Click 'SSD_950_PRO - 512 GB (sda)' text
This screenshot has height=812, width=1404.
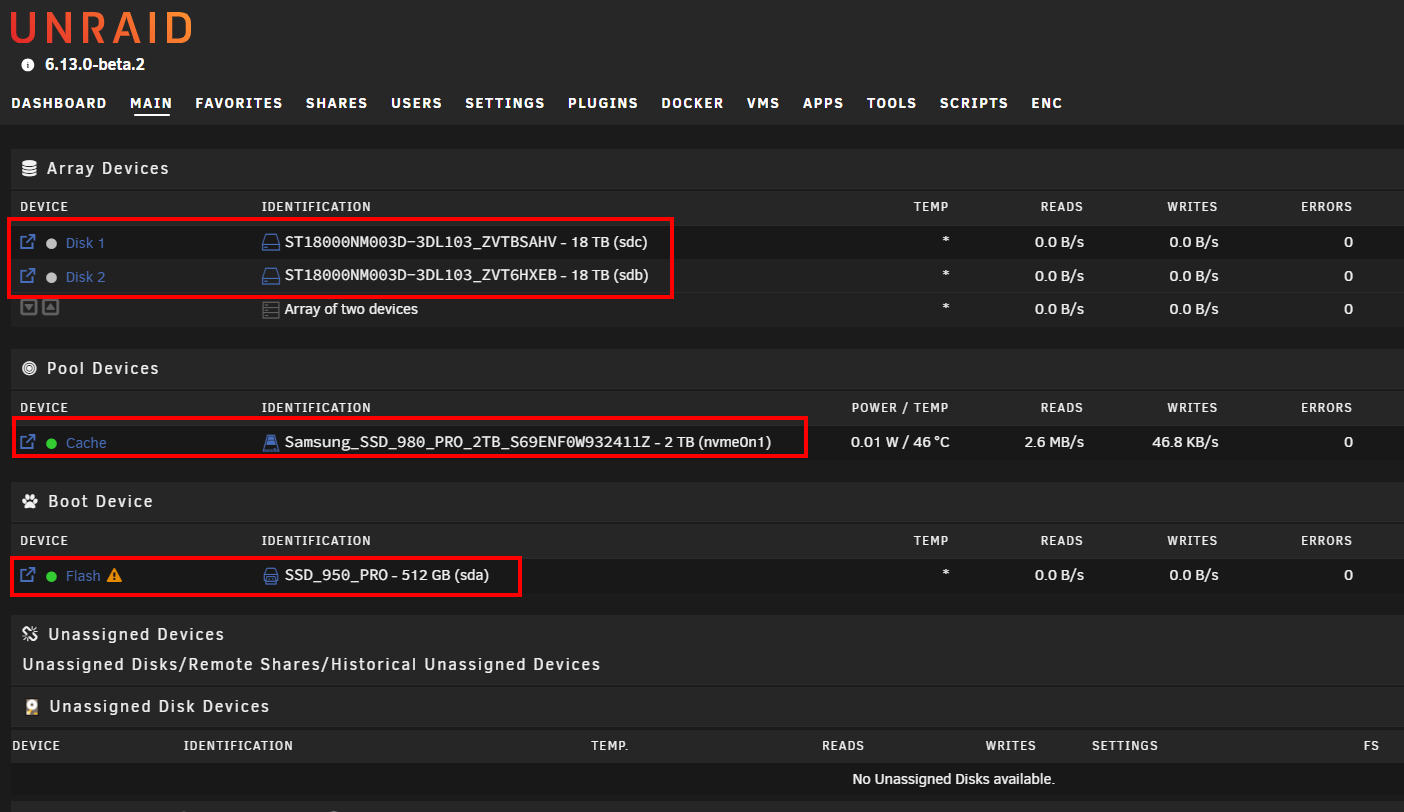tap(387, 575)
